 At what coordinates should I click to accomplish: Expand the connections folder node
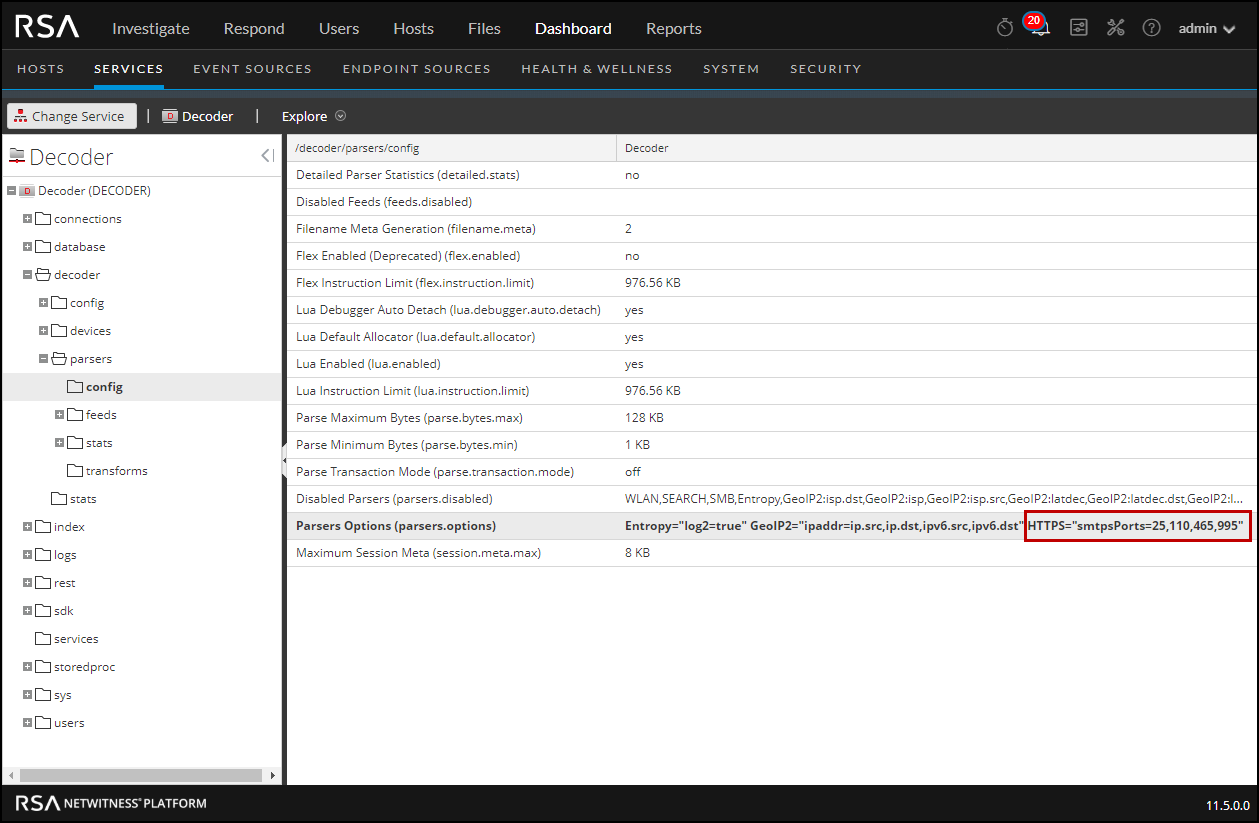pyautogui.click(x=28, y=219)
